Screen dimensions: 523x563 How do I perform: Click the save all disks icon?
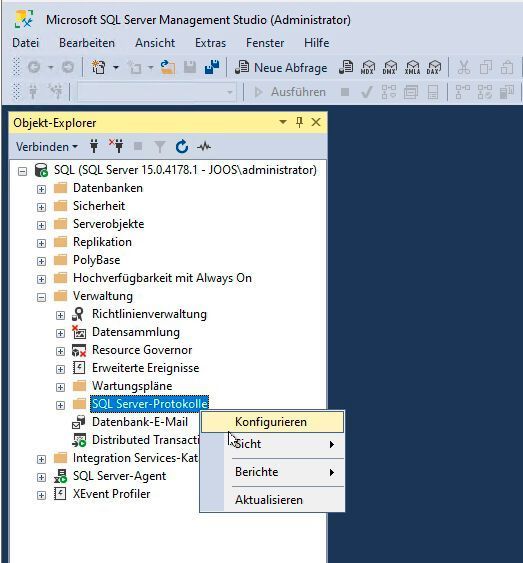[x=212, y=67]
